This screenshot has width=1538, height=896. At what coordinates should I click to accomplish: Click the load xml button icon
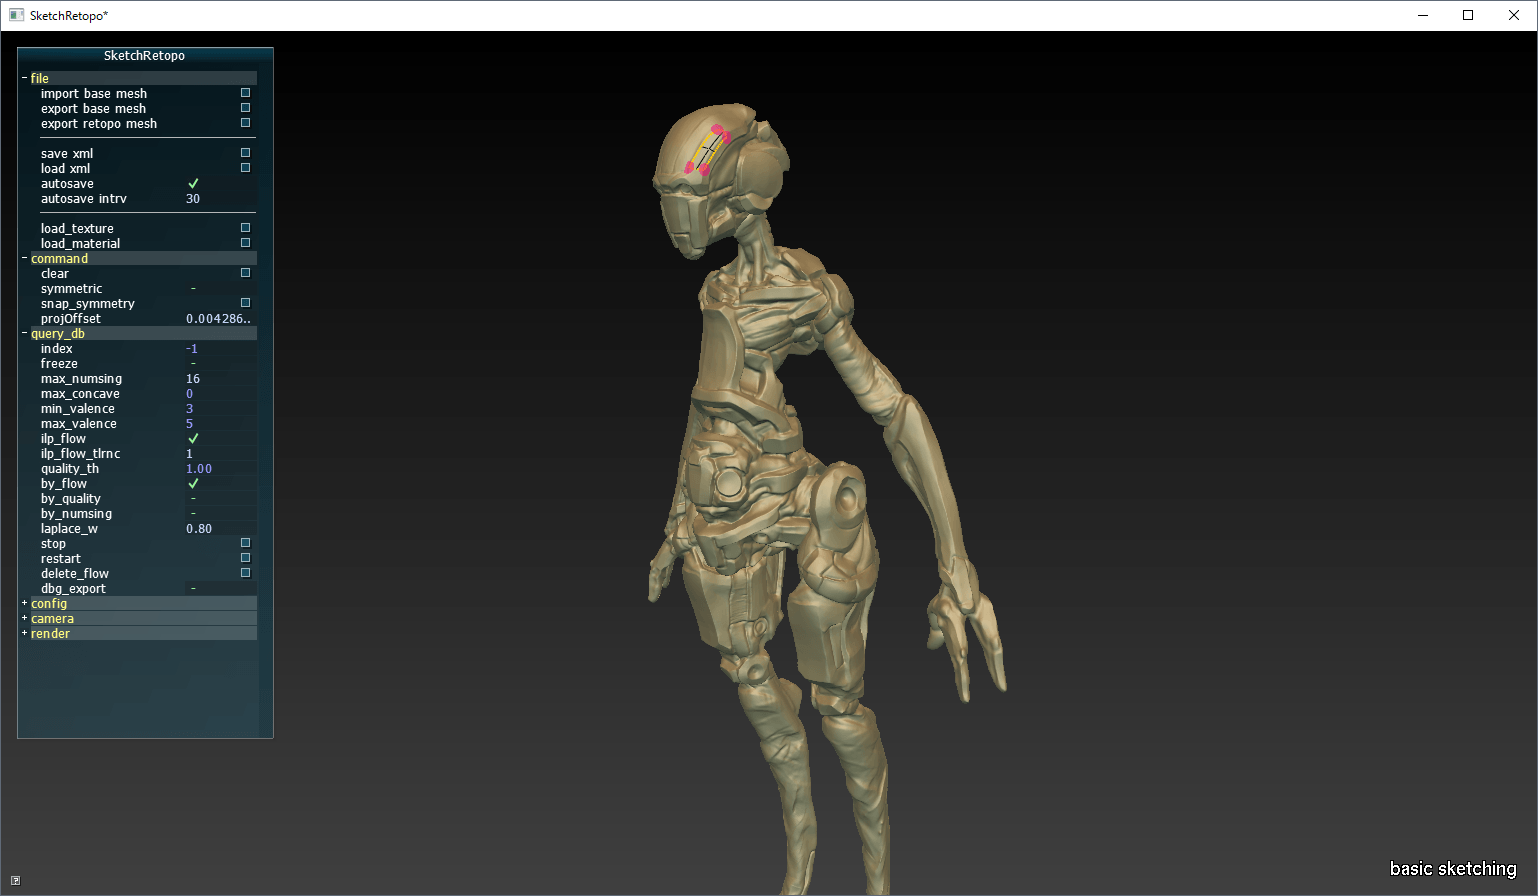coord(245,167)
